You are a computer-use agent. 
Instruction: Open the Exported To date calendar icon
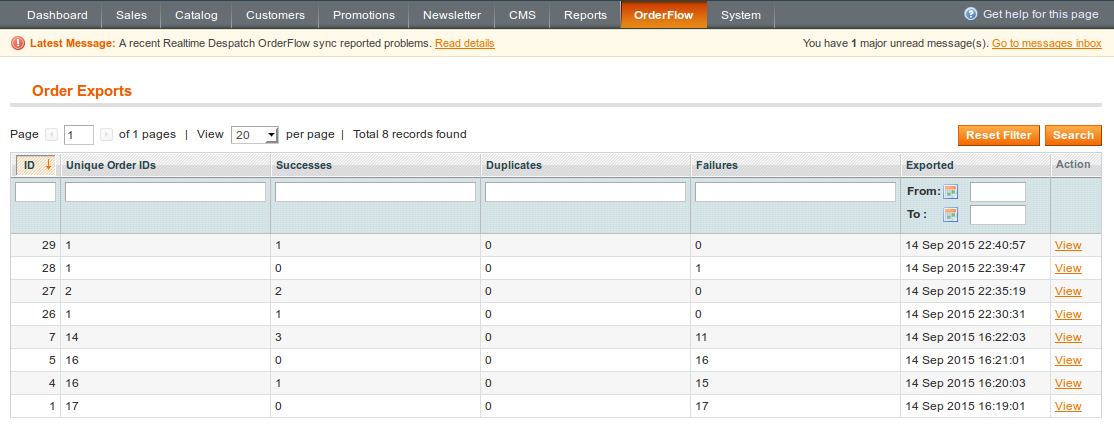click(951, 215)
